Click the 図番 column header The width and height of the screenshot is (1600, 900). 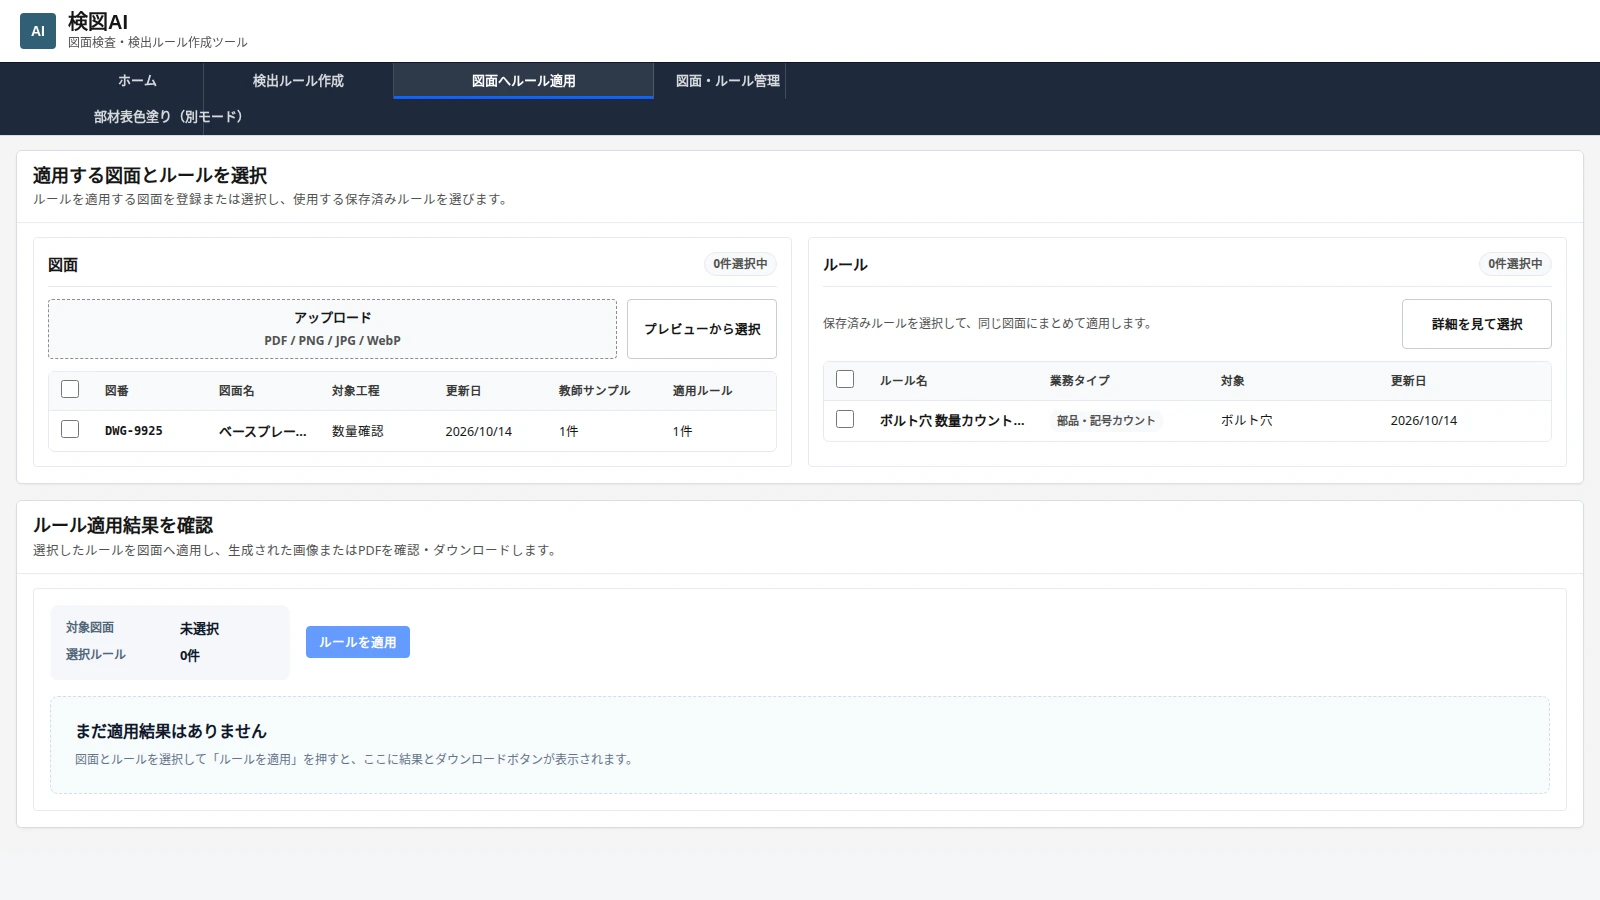pyautogui.click(x=117, y=391)
